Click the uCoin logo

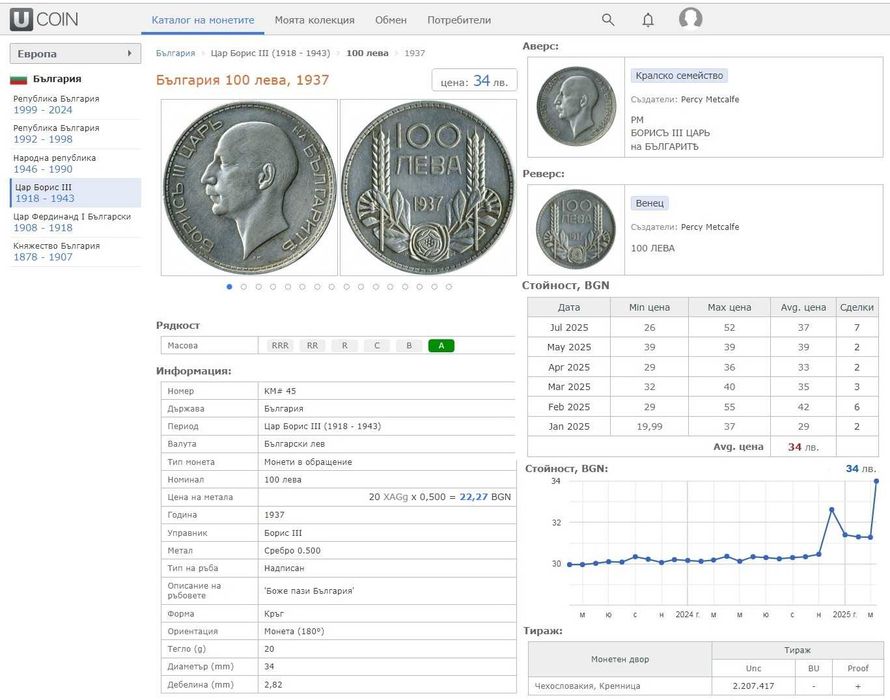click(x=44, y=20)
